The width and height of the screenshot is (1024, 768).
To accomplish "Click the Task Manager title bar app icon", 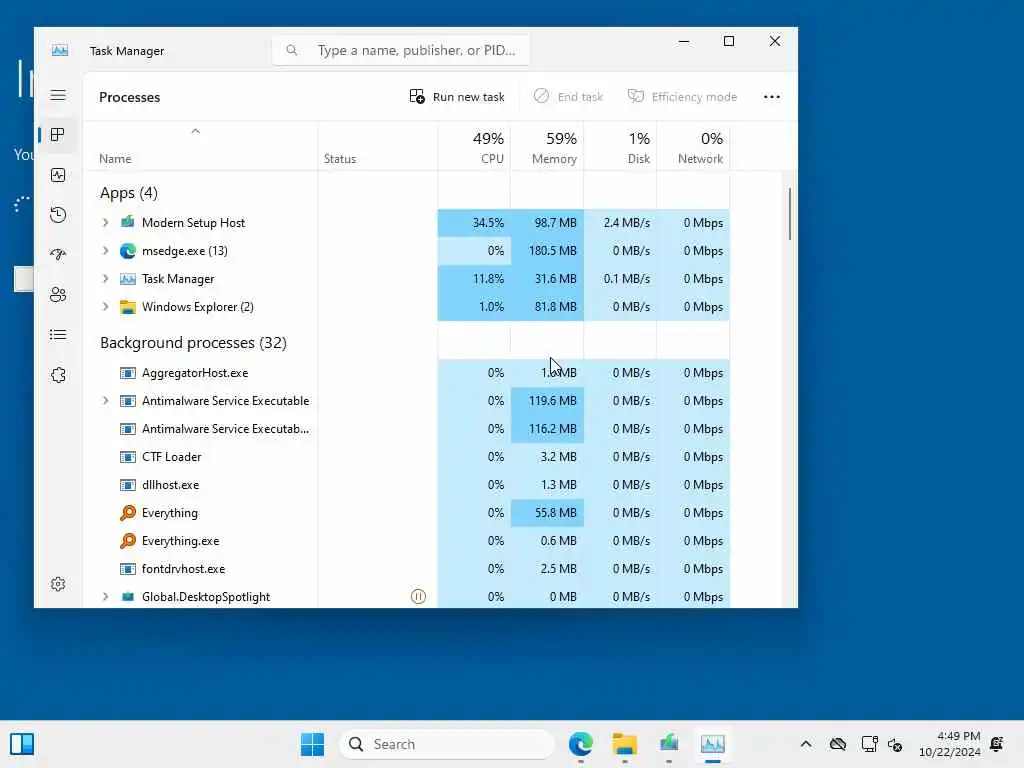I will [x=60, y=50].
